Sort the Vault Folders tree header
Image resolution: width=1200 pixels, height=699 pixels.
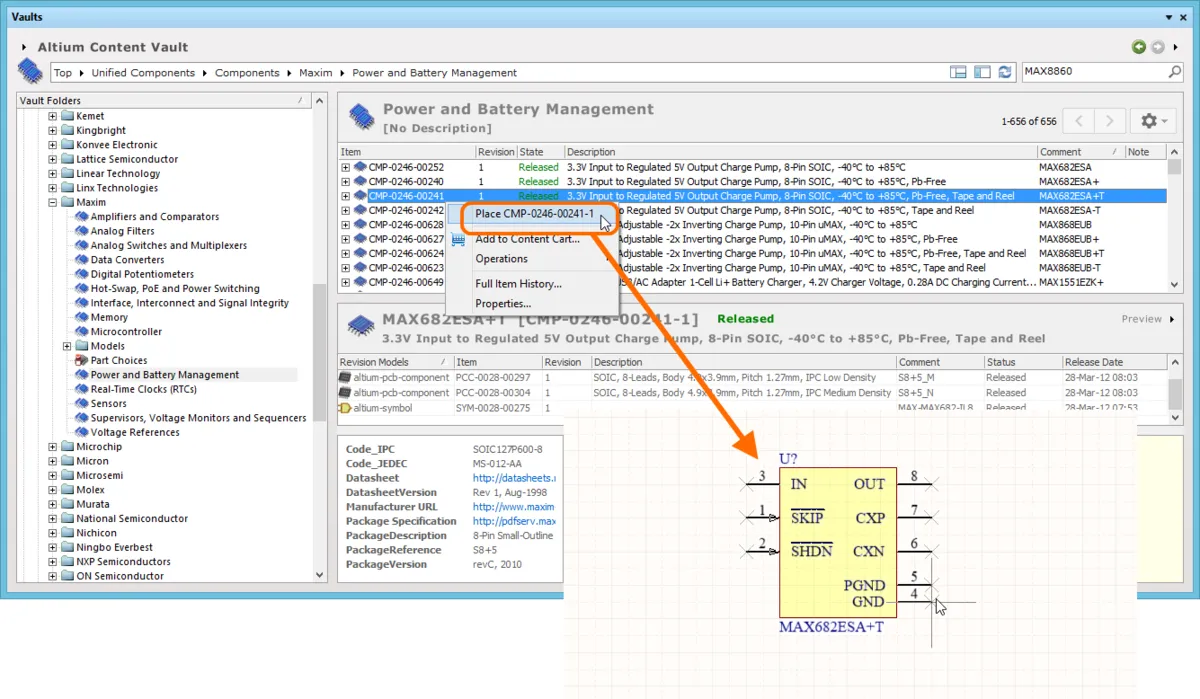[164, 100]
